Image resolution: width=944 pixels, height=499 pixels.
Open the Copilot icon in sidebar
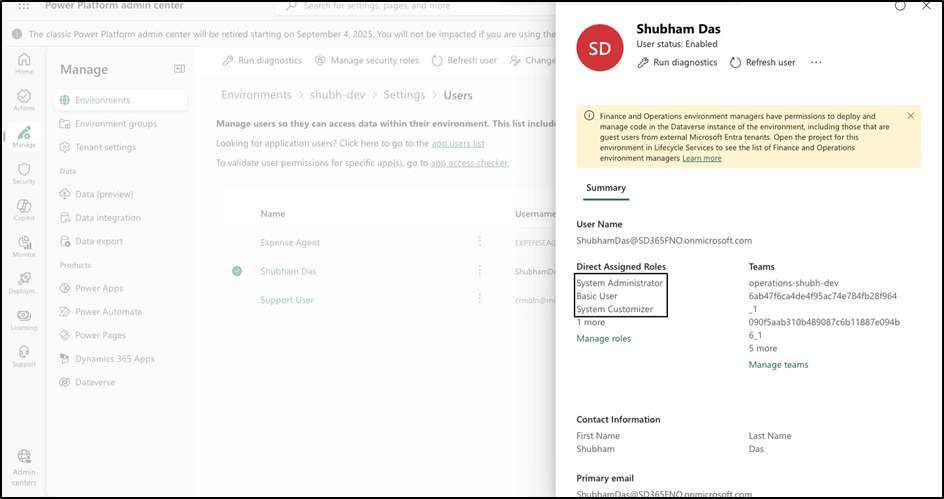click(x=24, y=208)
